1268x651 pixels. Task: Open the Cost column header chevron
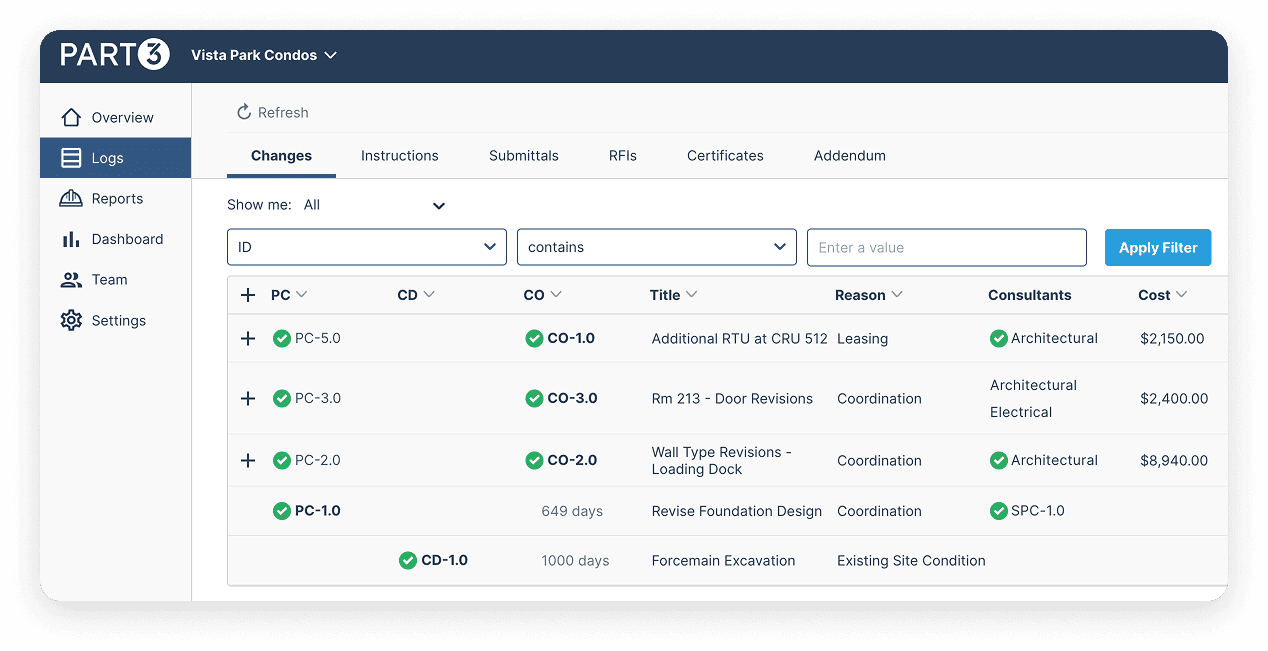tap(1182, 295)
